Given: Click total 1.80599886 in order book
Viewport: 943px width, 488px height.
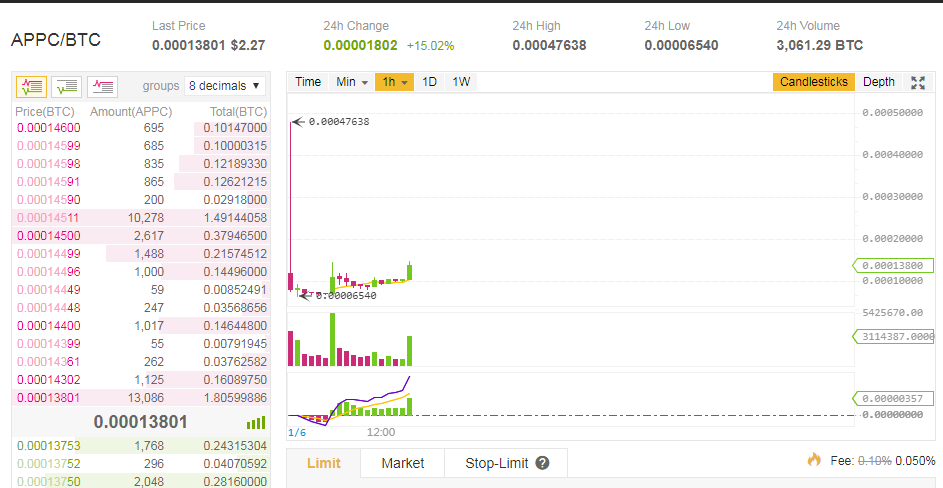Looking at the screenshot, I should 235,398.
